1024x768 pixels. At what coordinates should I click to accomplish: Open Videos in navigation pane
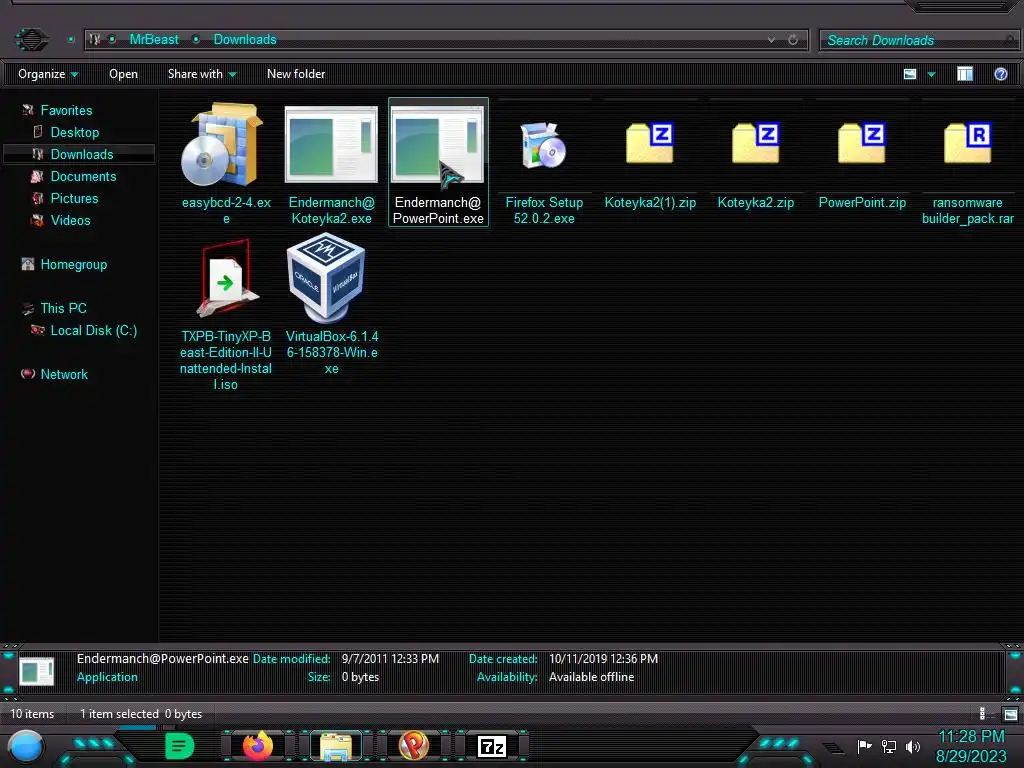tap(70, 221)
